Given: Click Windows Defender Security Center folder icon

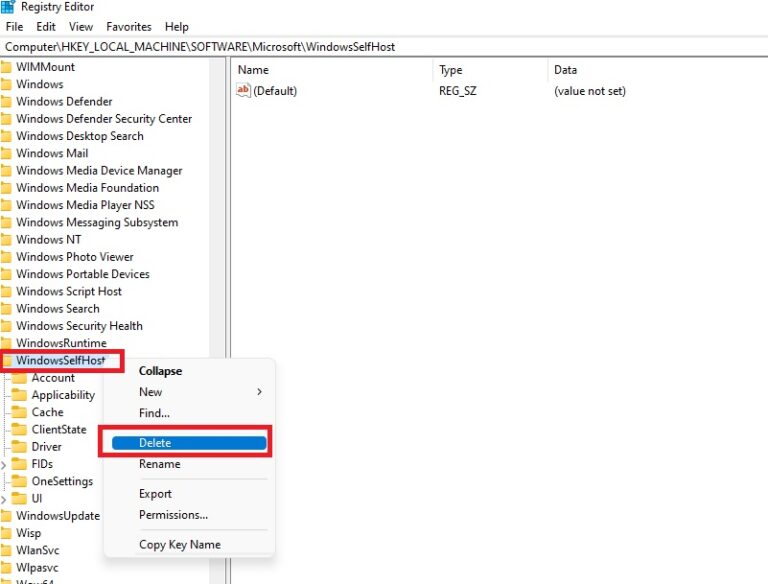Looking at the screenshot, I should coord(6,119).
